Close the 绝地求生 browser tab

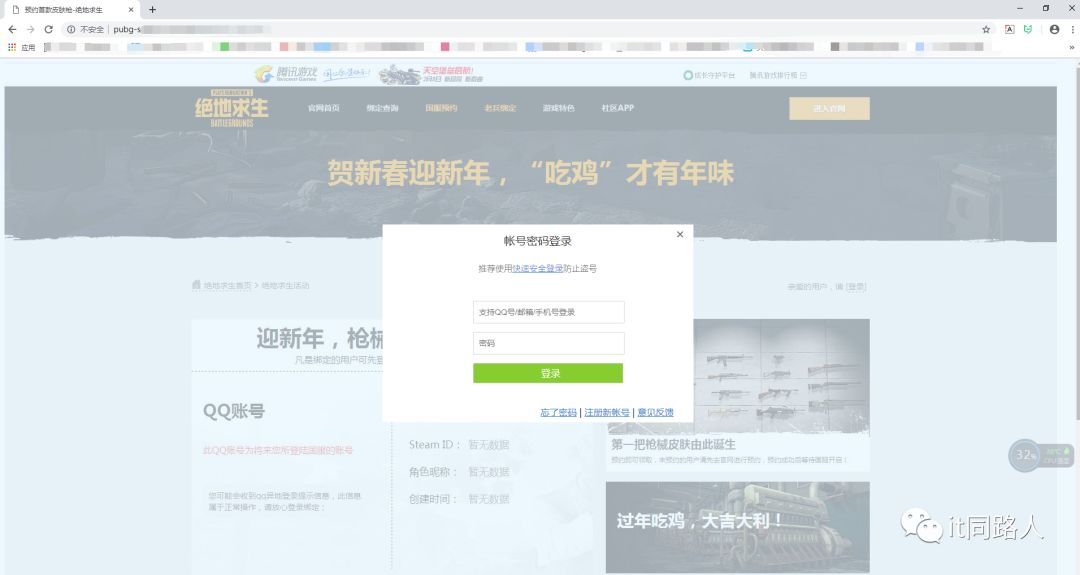[x=131, y=10]
